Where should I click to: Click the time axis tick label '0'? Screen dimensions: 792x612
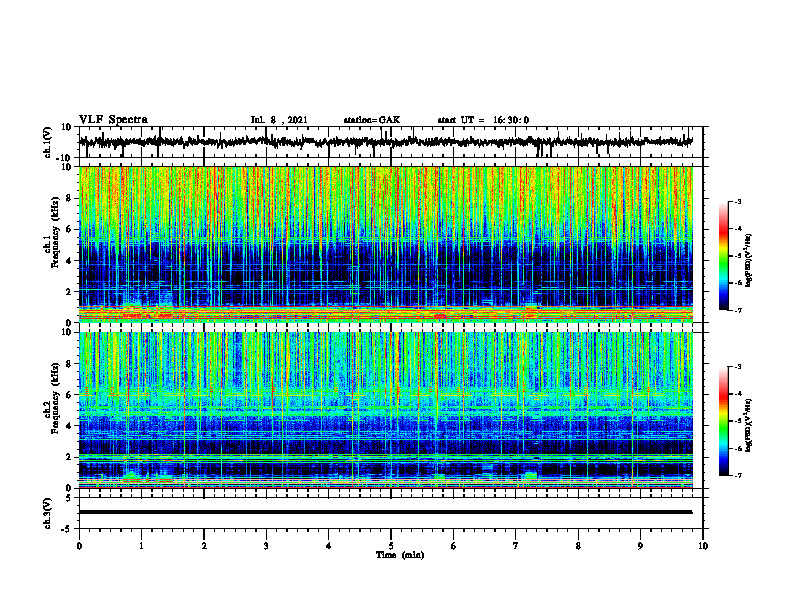point(79,546)
